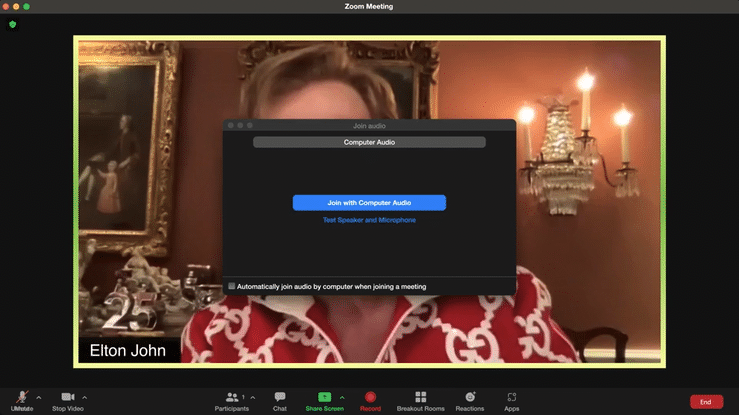This screenshot has width=739, height=415.
Task: Open the Reactions menu
Action: [470, 401]
